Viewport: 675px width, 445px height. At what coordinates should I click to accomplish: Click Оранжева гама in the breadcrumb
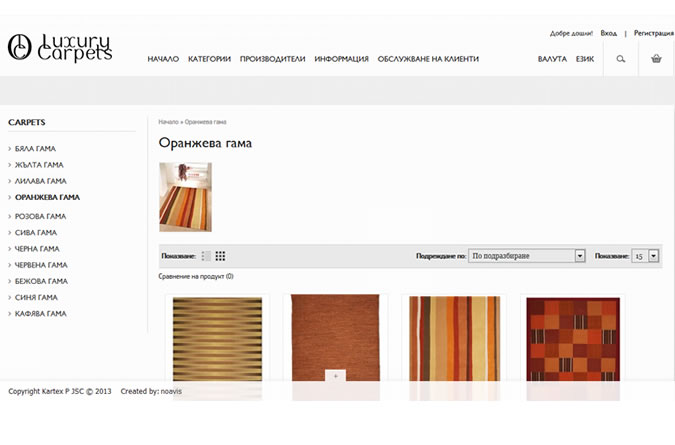click(x=205, y=122)
